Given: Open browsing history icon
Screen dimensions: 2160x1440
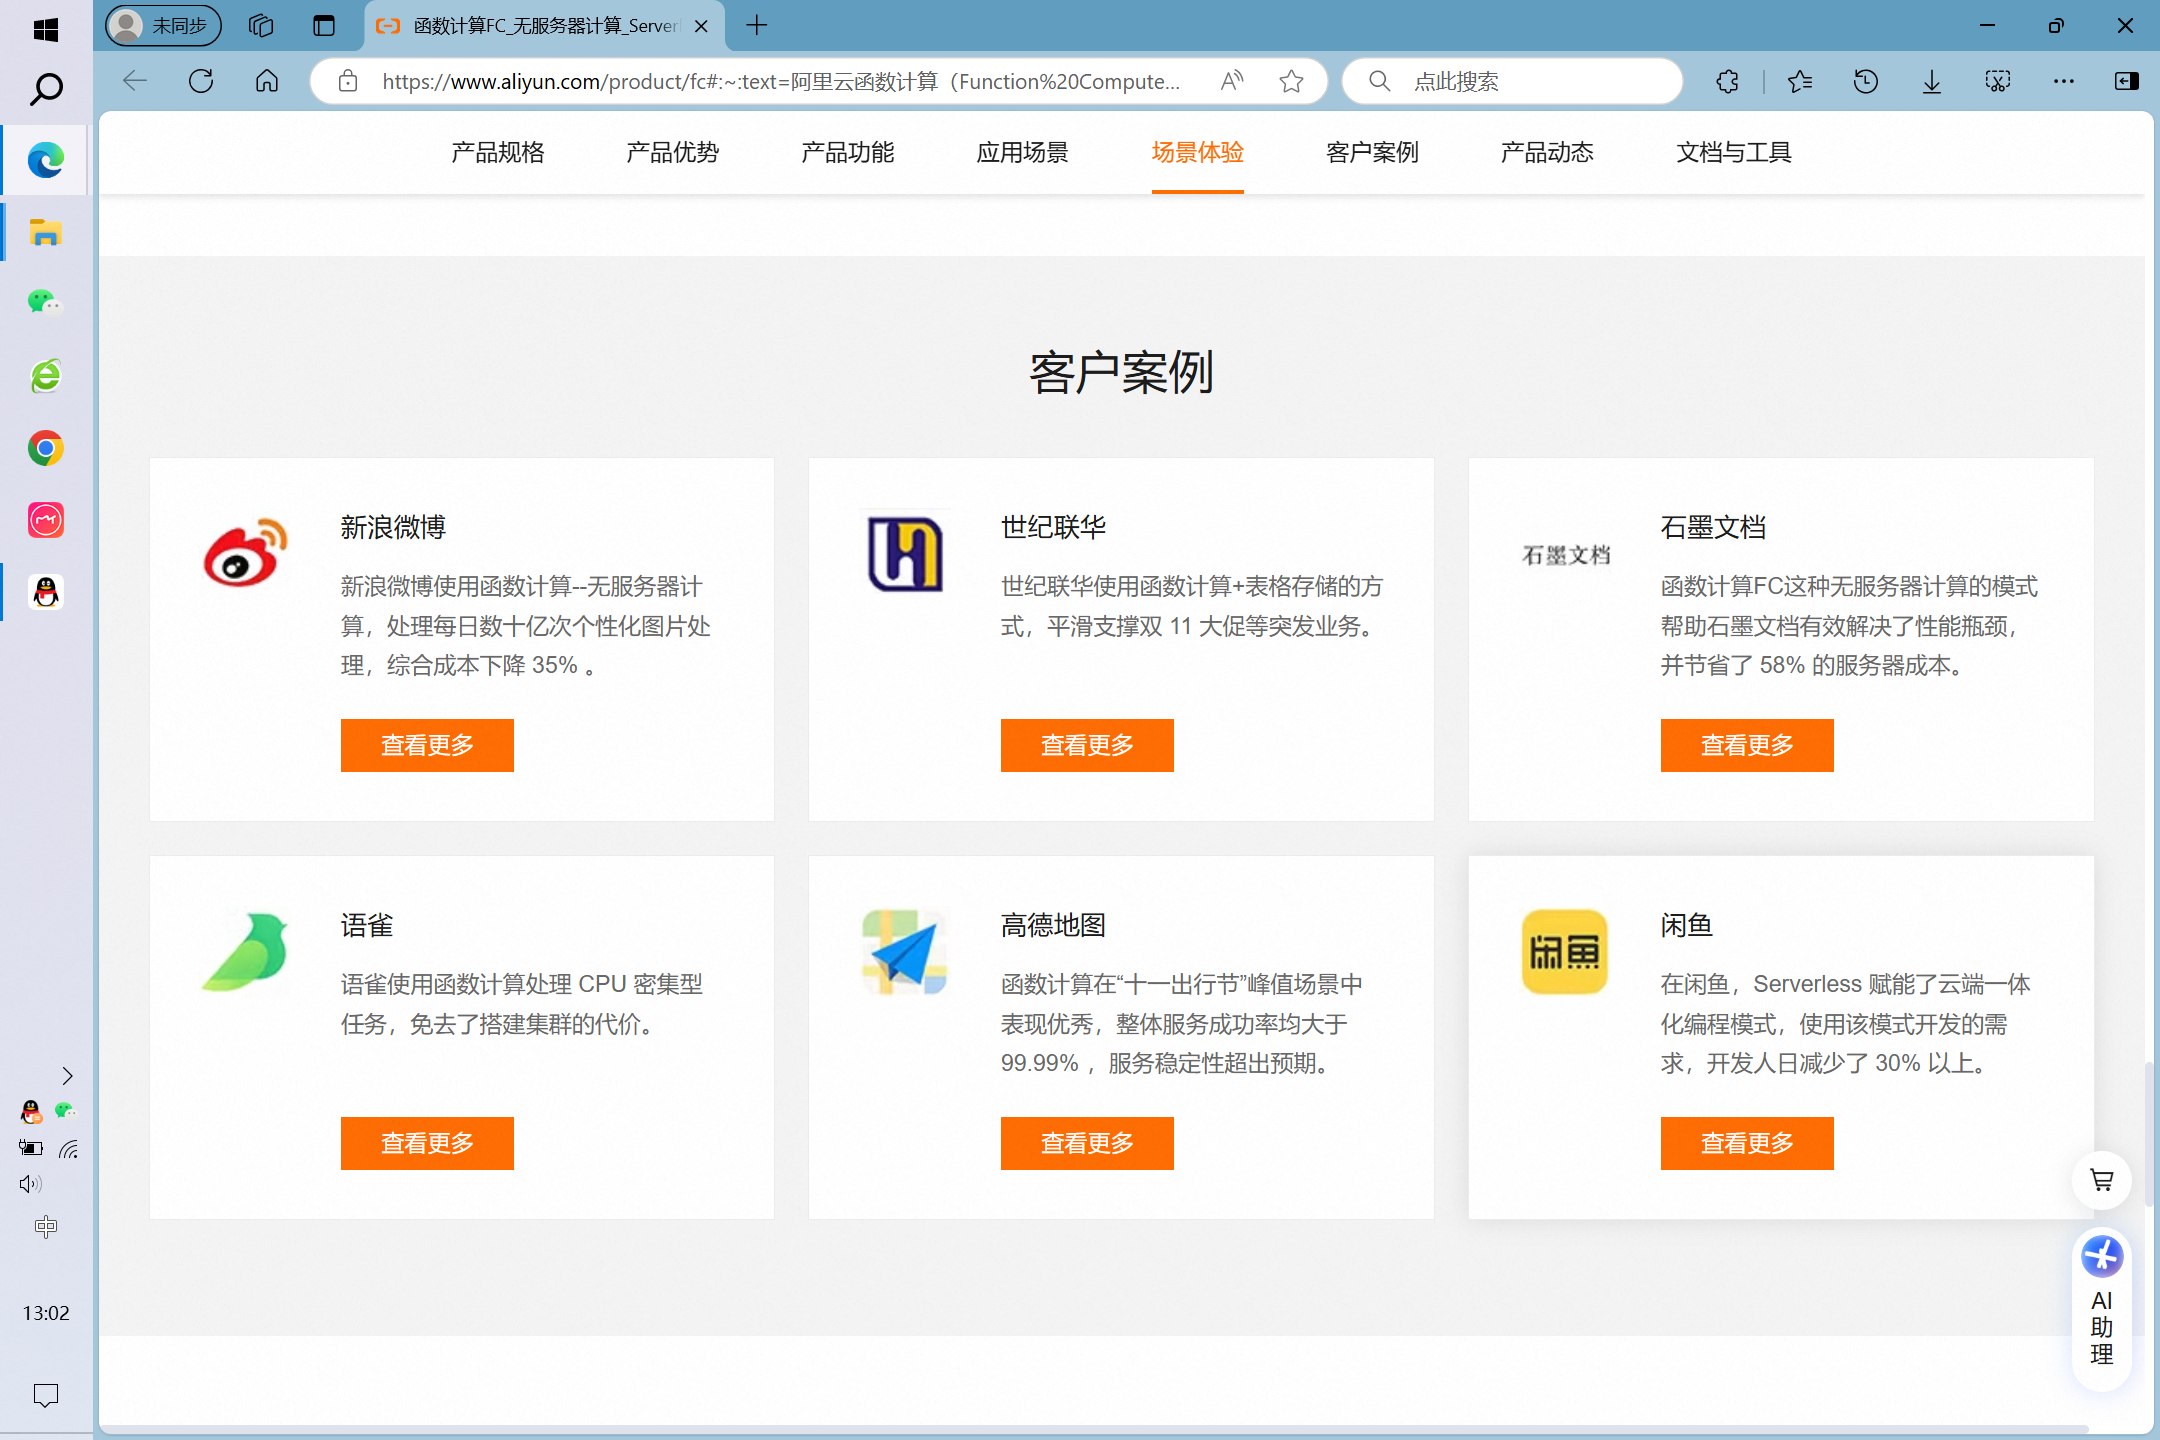Looking at the screenshot, I should coord(1865,81).
